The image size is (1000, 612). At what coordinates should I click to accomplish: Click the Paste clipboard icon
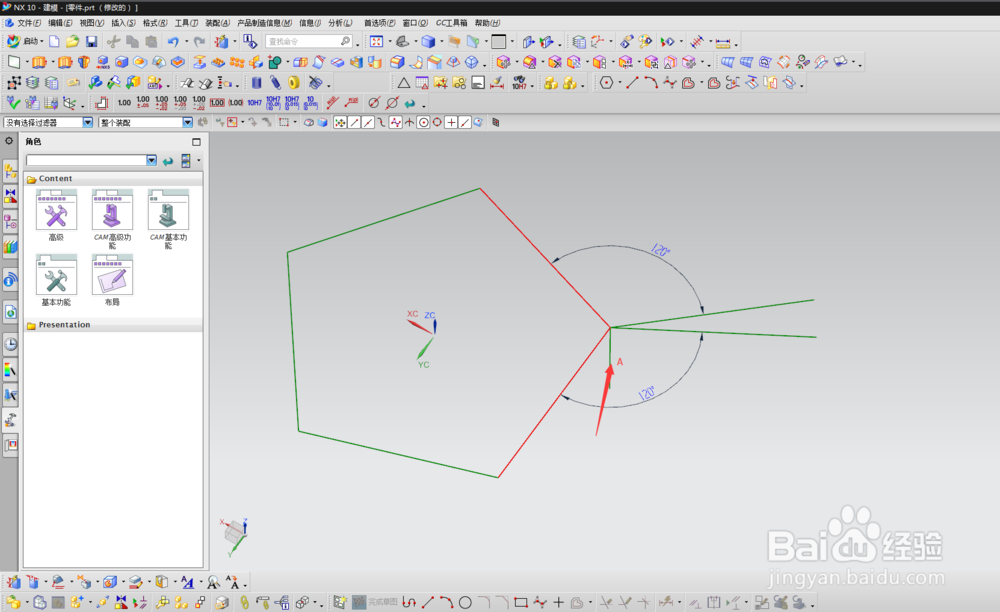coord(151,41)
